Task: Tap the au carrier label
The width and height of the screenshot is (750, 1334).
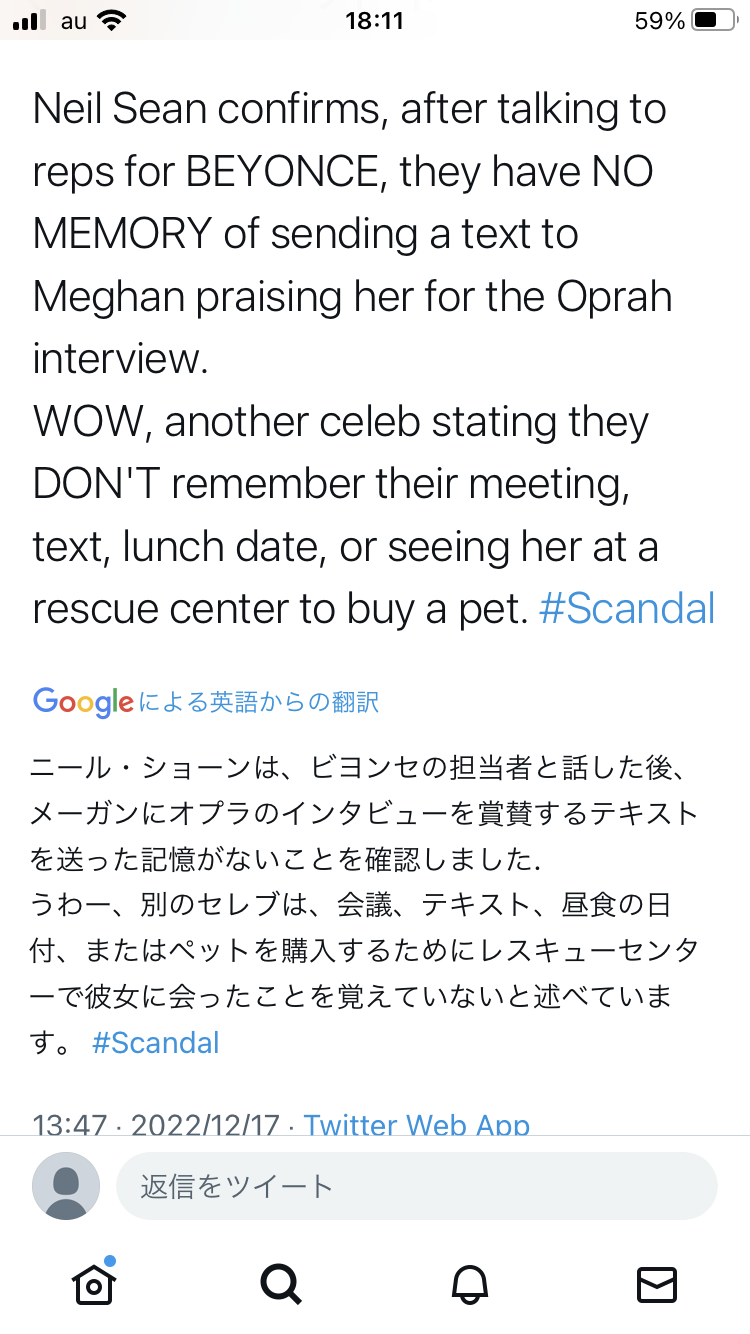Action: coord(74,21)
